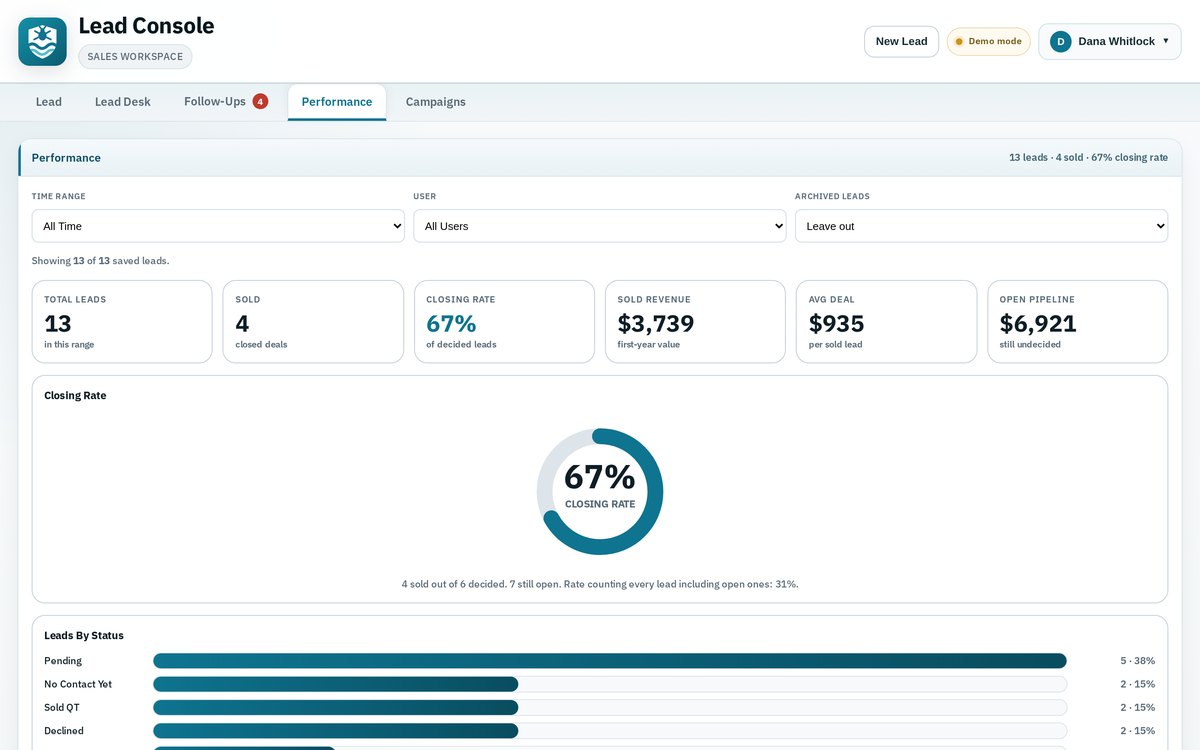This screenshot has width=1200, height=750.
Task: Click the Pending status bar
Action: coord(610,661)
